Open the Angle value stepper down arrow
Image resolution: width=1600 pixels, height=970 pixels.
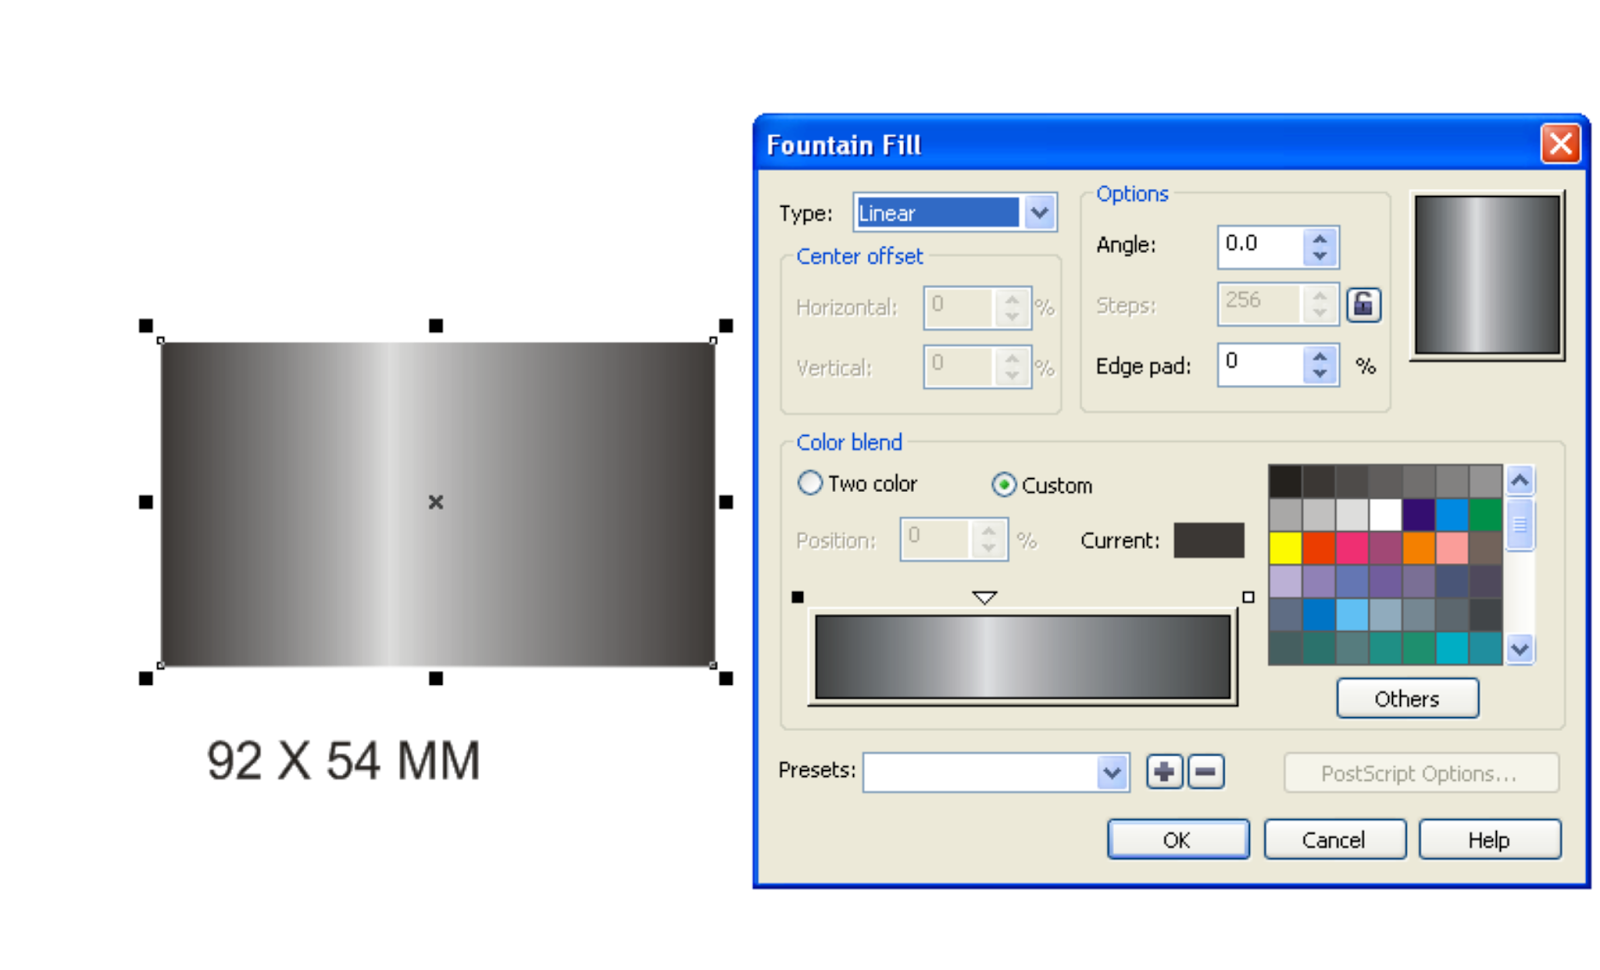(1320, 256)
